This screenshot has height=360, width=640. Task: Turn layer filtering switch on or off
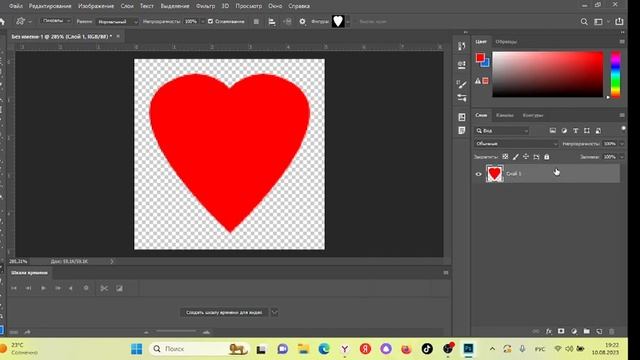[x=623, y=129]
